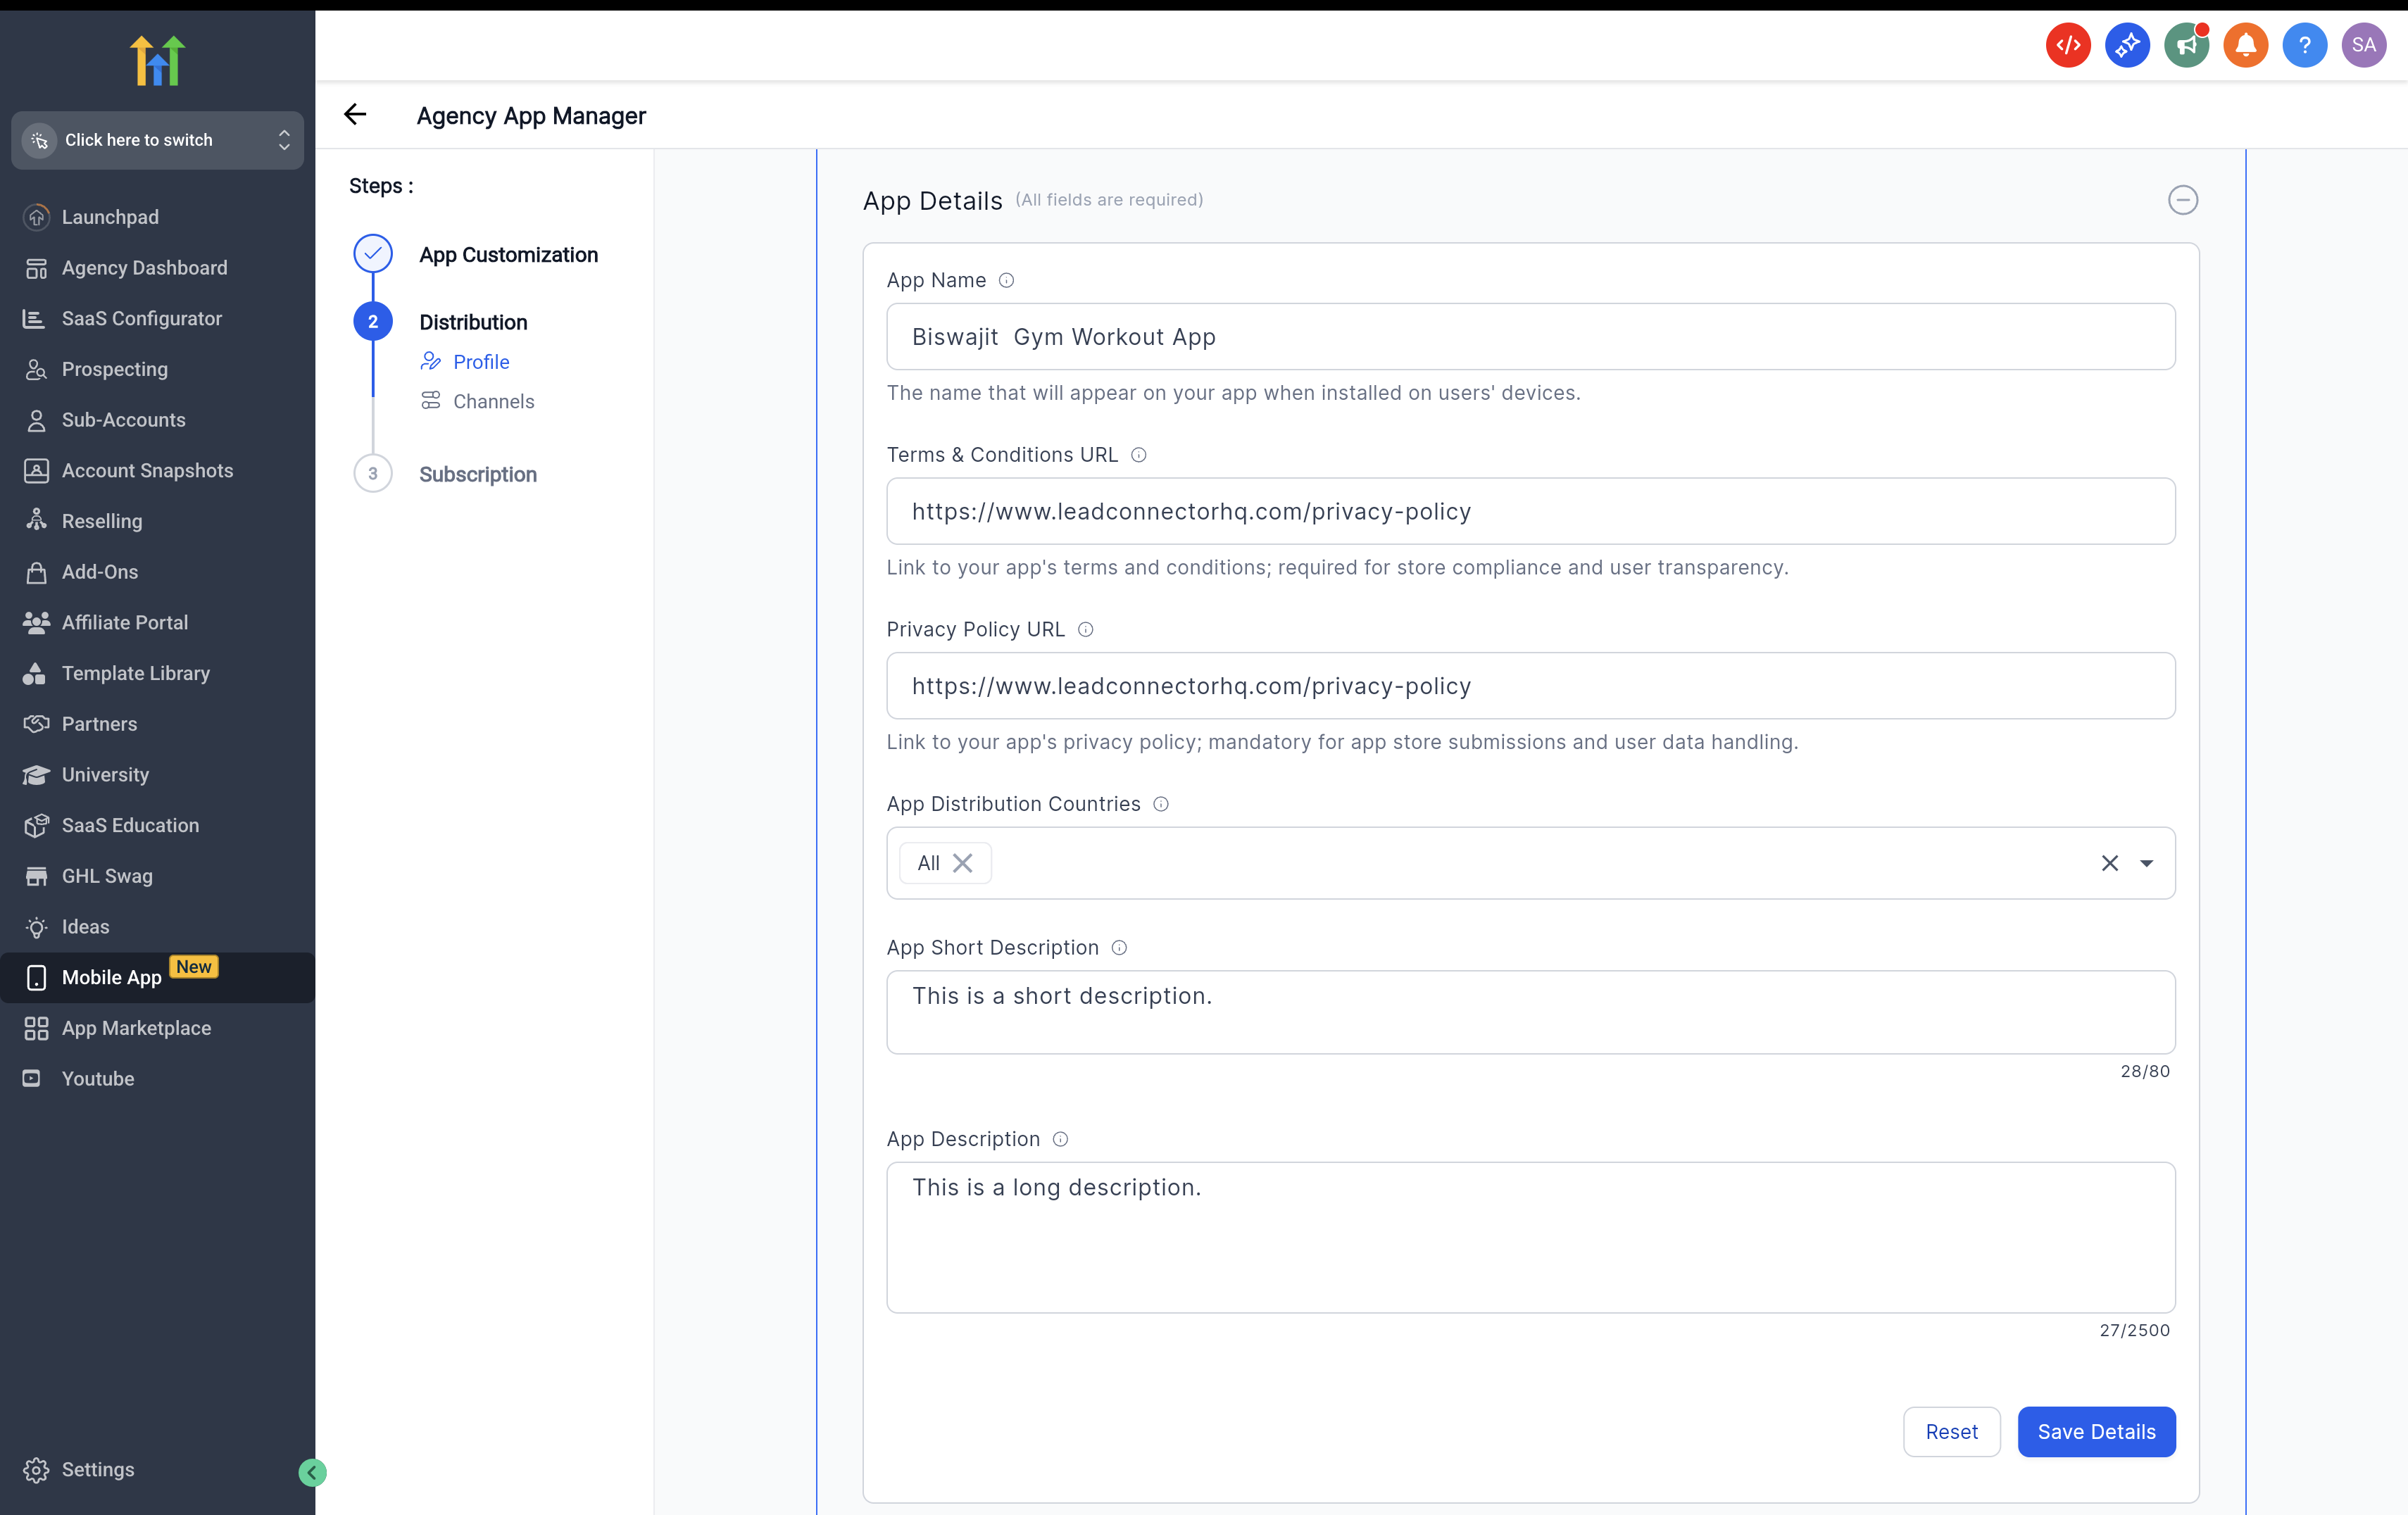Open the notifications bell icon
2408x1515 pixels.
click(x=2245, y=45)
